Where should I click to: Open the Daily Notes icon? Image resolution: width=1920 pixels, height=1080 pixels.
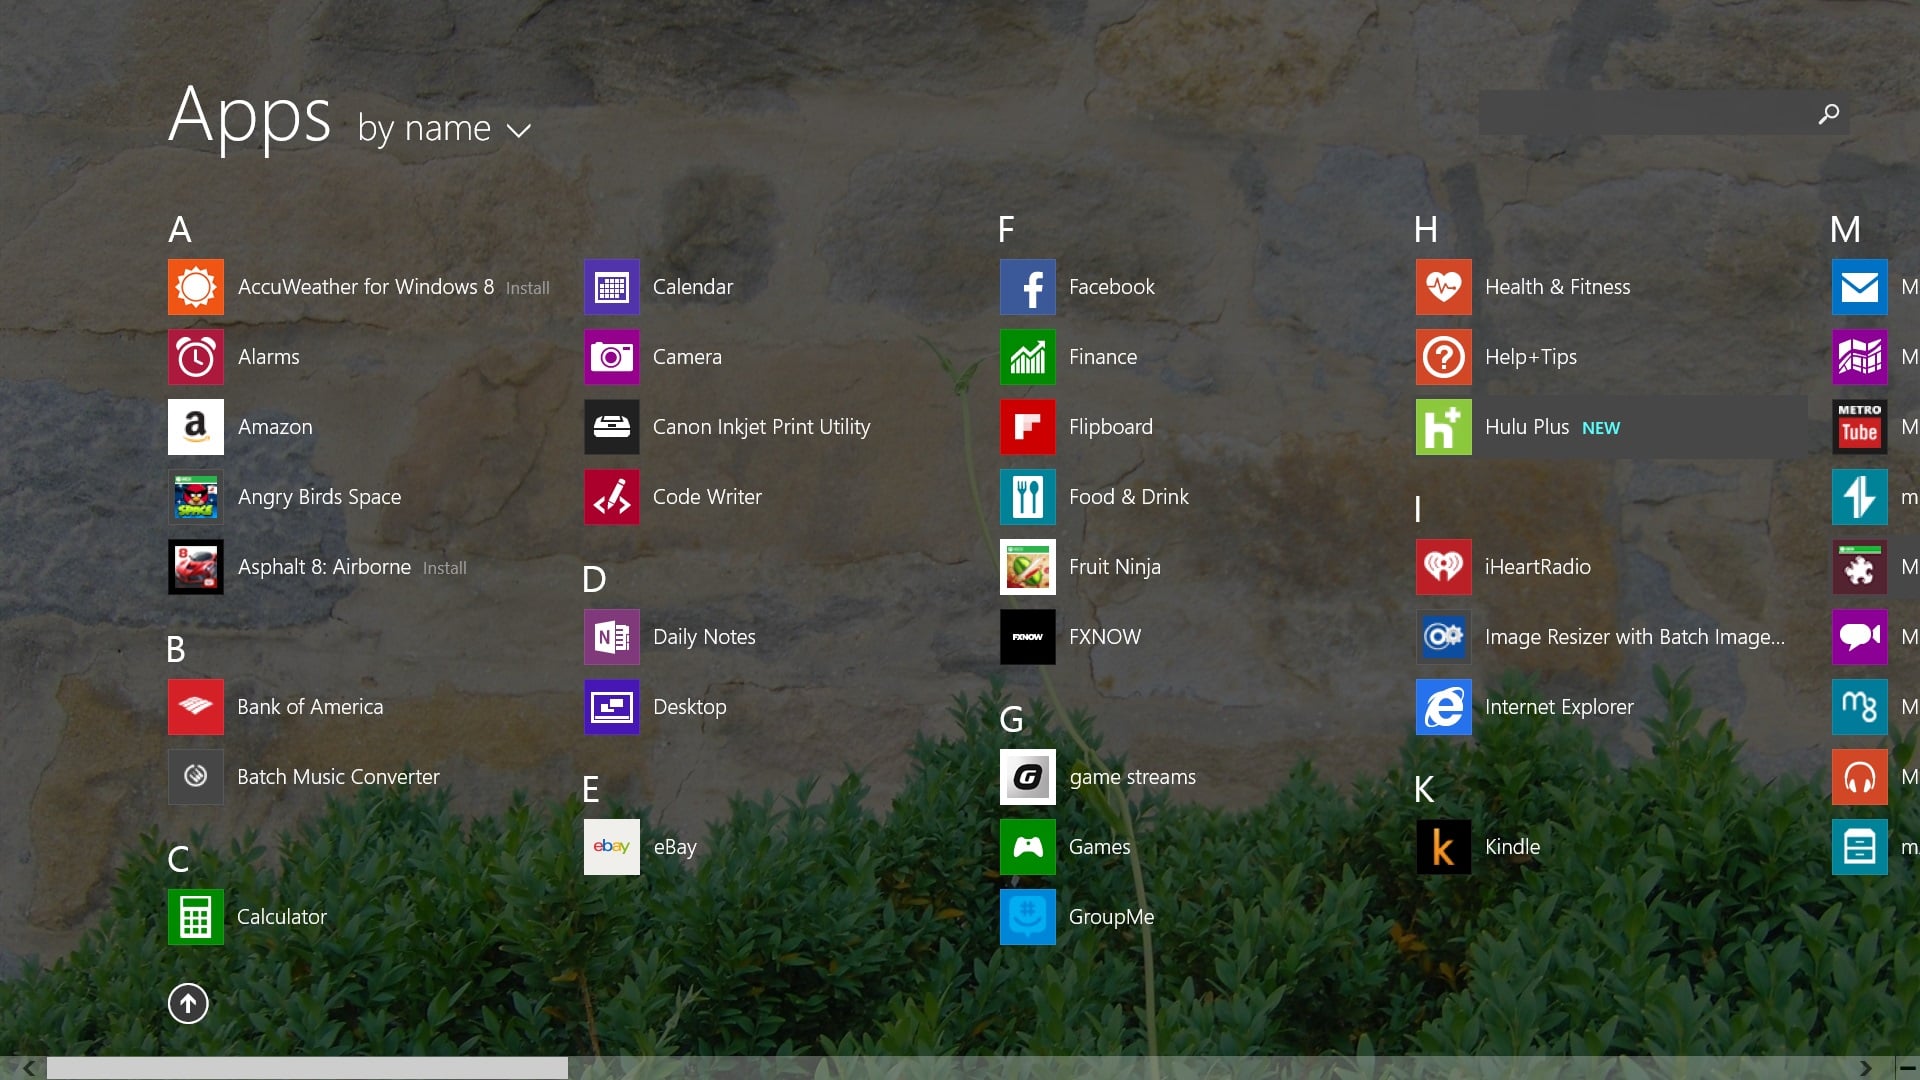612,637
